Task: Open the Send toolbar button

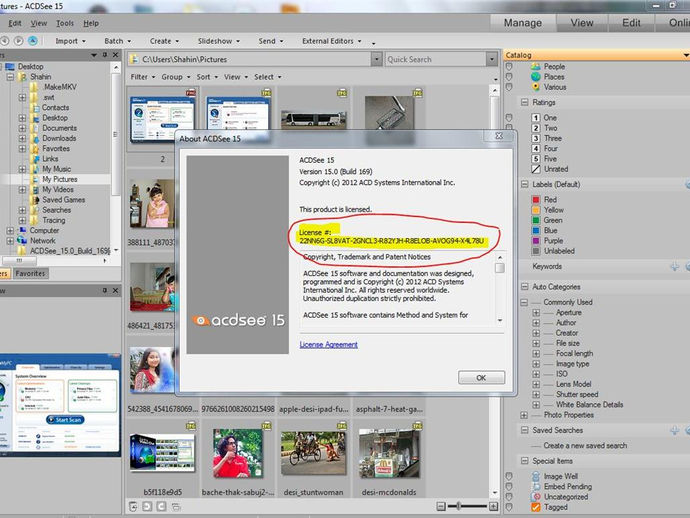Action: 271,41
